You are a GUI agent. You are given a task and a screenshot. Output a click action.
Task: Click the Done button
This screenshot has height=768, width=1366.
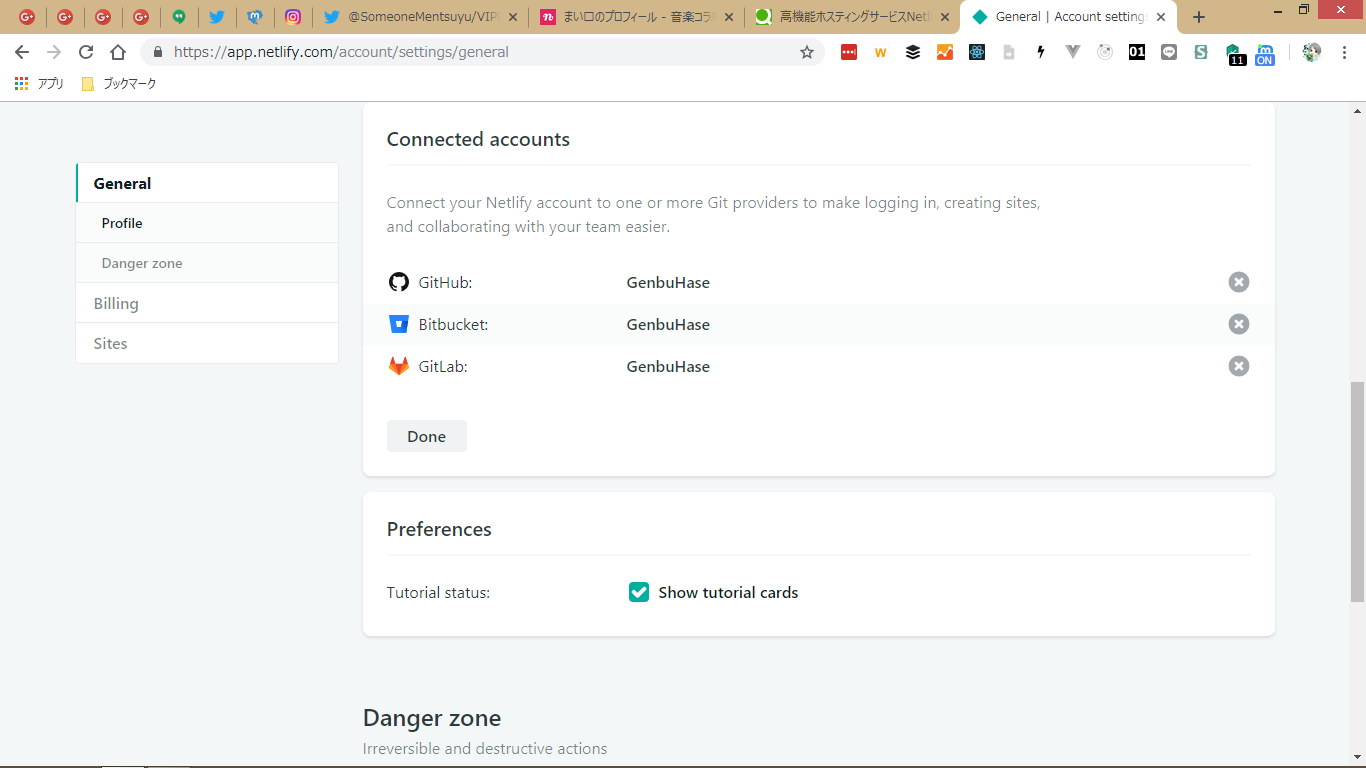tap(426, 436)
